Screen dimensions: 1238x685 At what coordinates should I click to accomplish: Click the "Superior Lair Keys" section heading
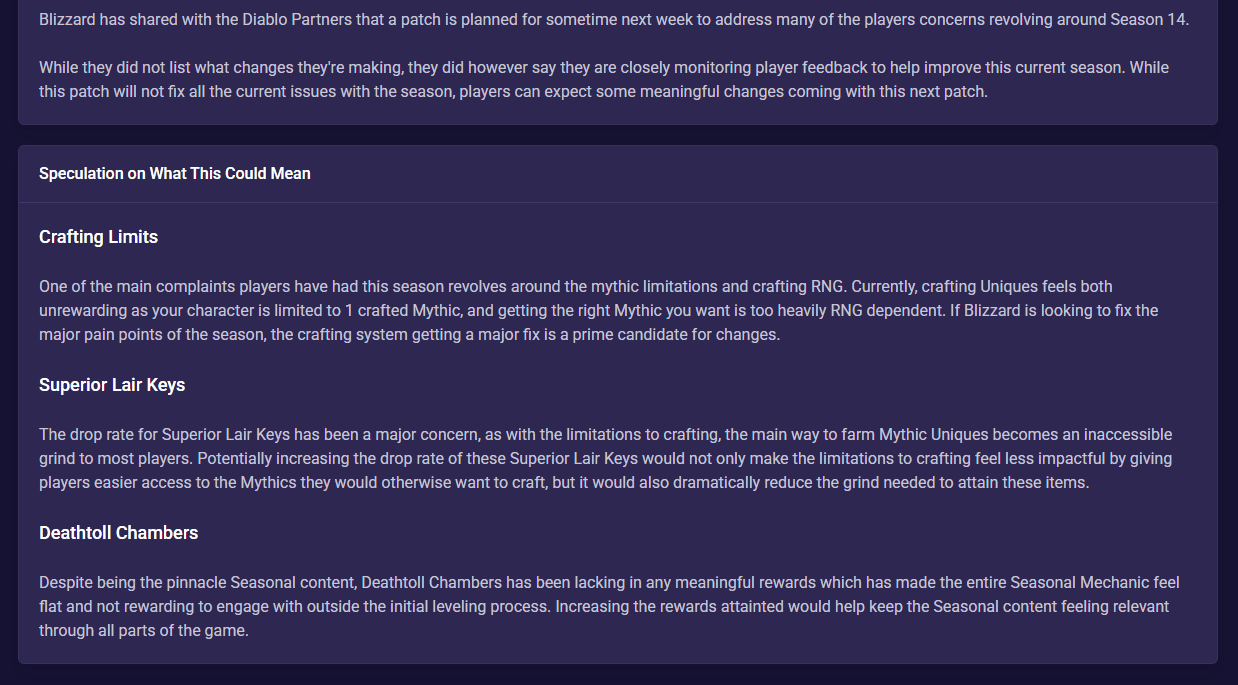pos(112,385)
